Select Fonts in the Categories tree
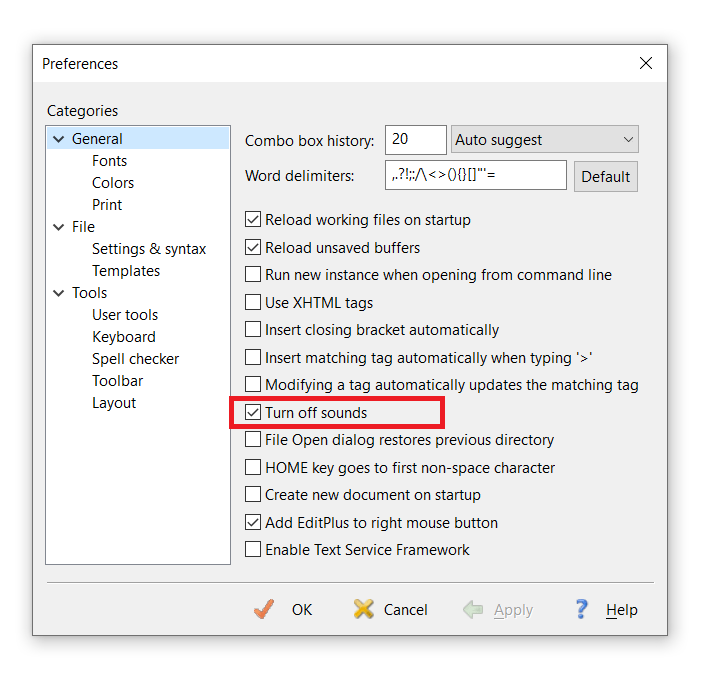 pyautogui.click(x=109, y=161)
